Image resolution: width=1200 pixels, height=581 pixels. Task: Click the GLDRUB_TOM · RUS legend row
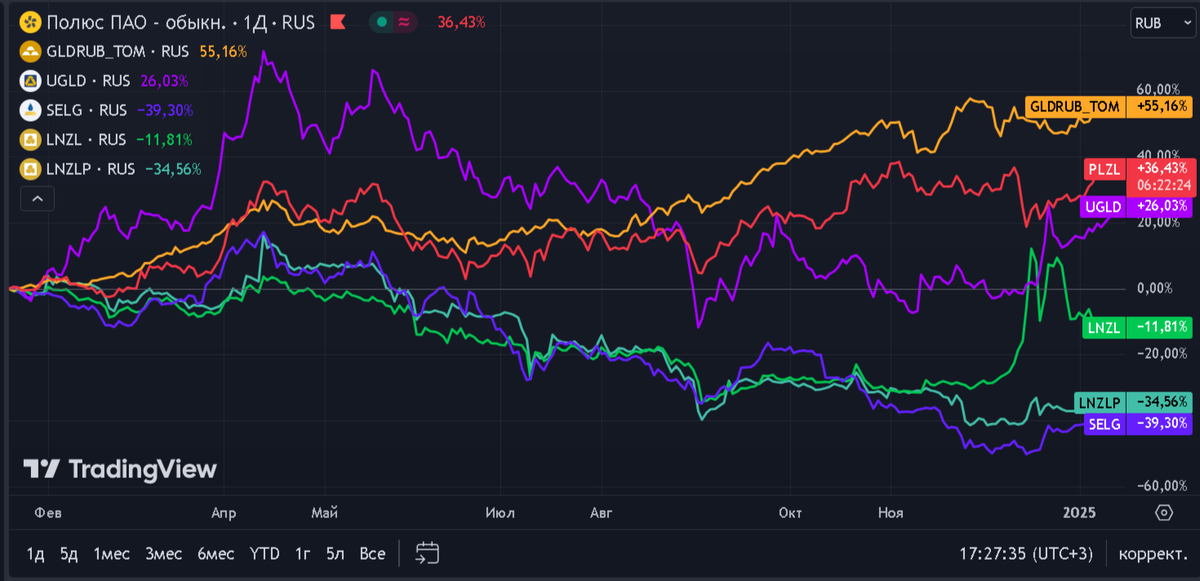pos(119,50)
